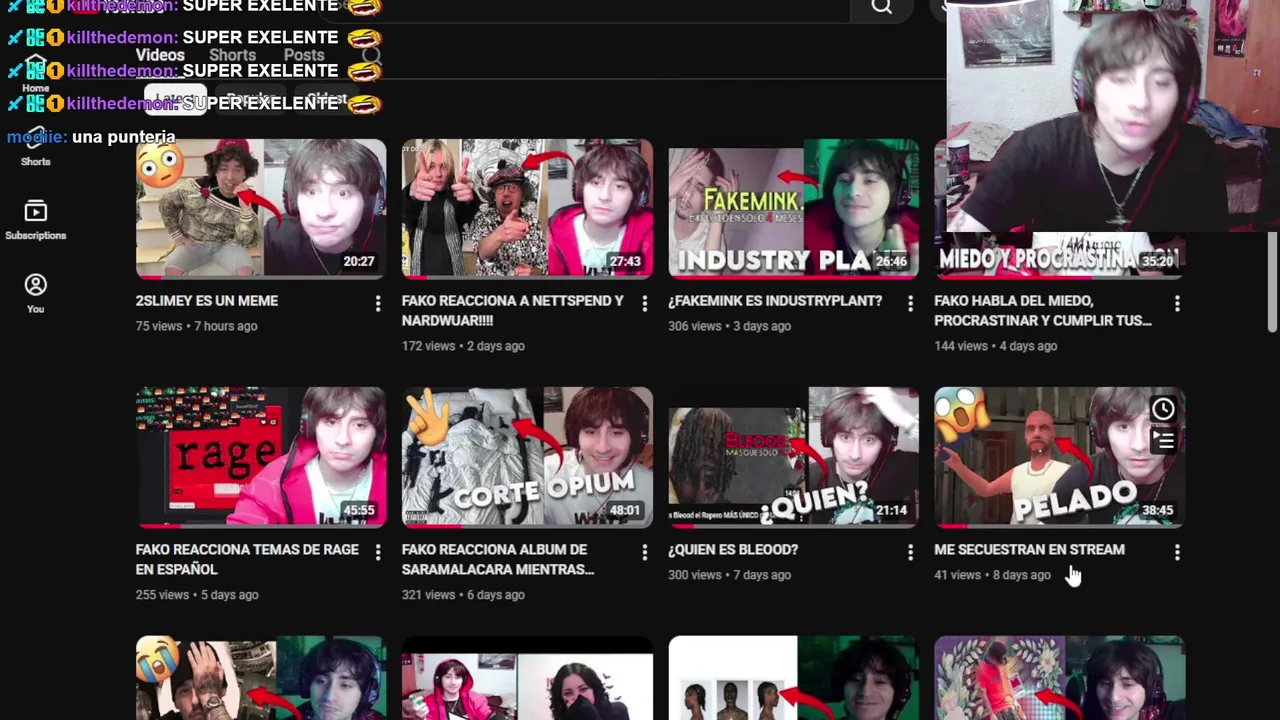Click the YouTube search magnifier icon
Screen dimensions: 1280x720
click(881, 7)
